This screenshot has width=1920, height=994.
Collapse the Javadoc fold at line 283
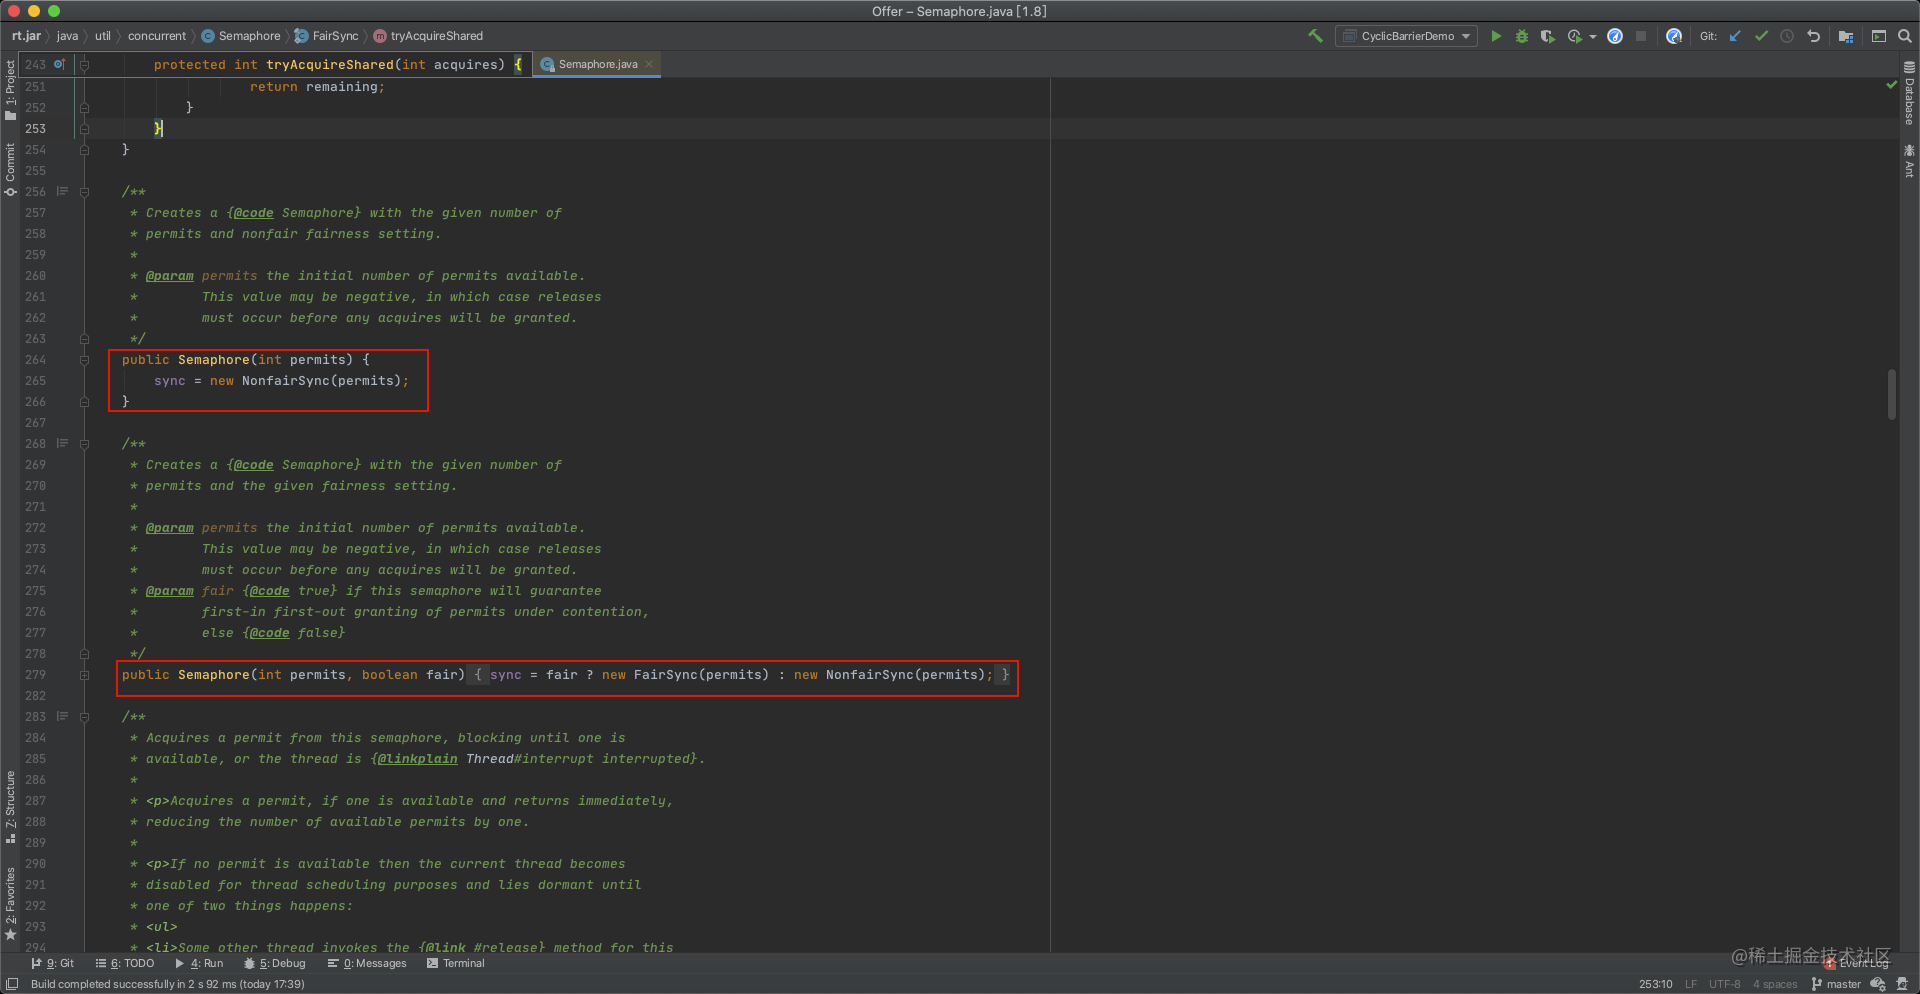tap(84, 717)
